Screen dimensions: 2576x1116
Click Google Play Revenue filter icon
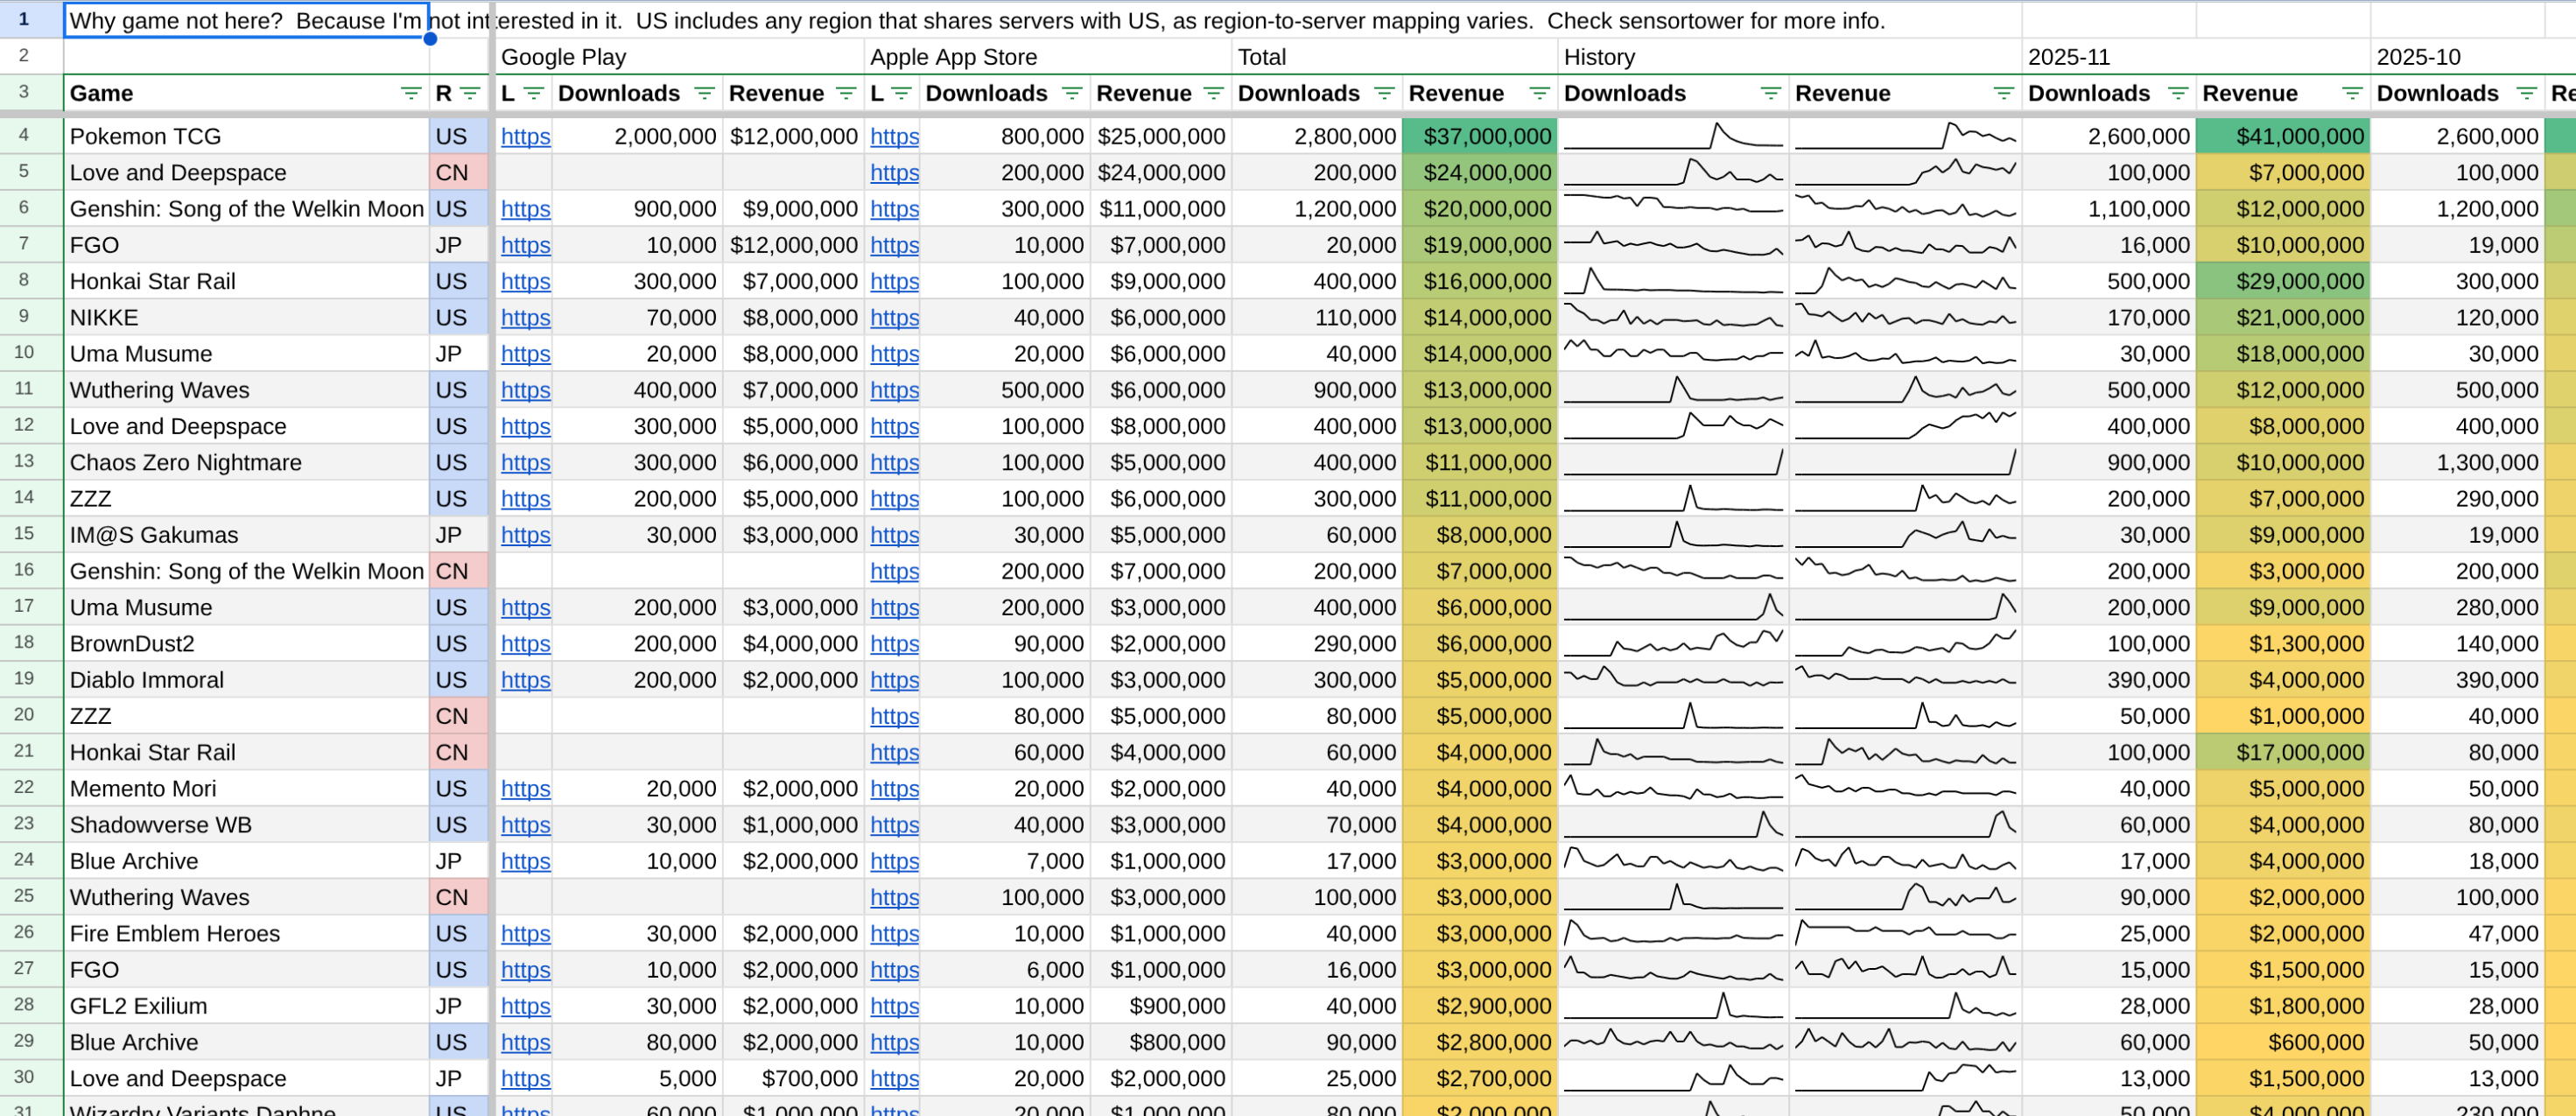(x=846, y=94)
